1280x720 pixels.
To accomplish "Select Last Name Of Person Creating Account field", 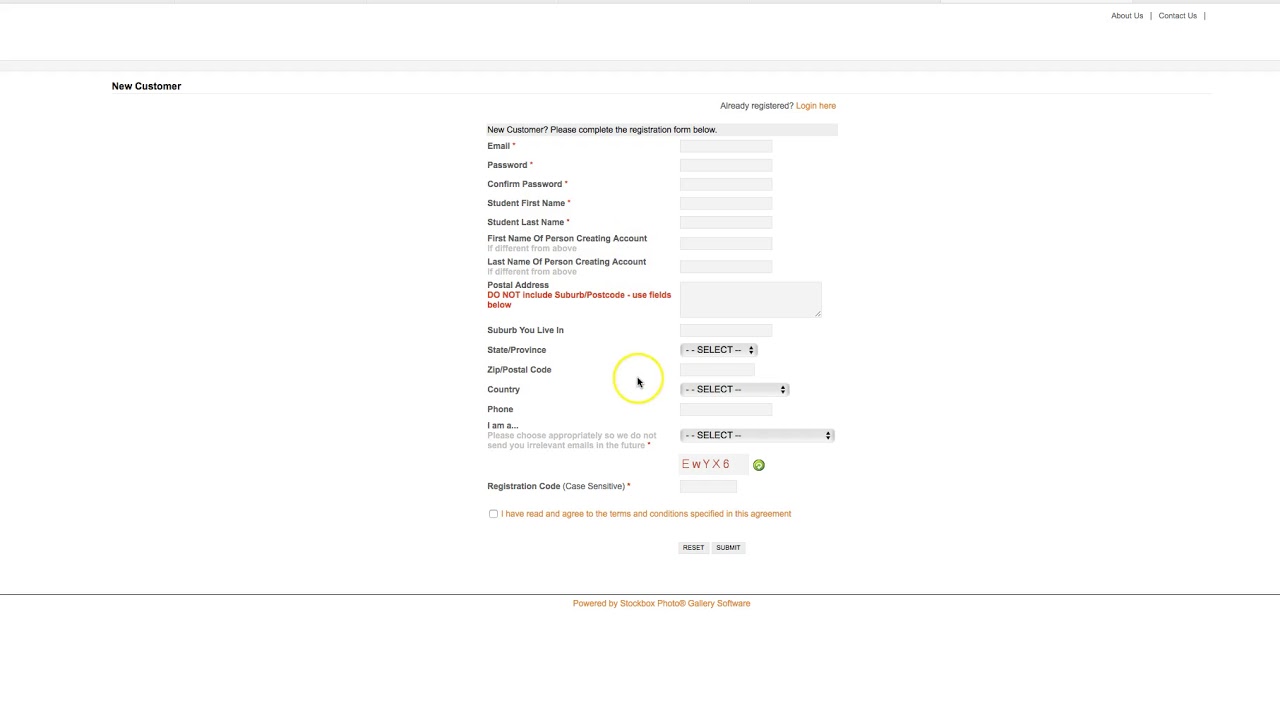I will 726,267.
